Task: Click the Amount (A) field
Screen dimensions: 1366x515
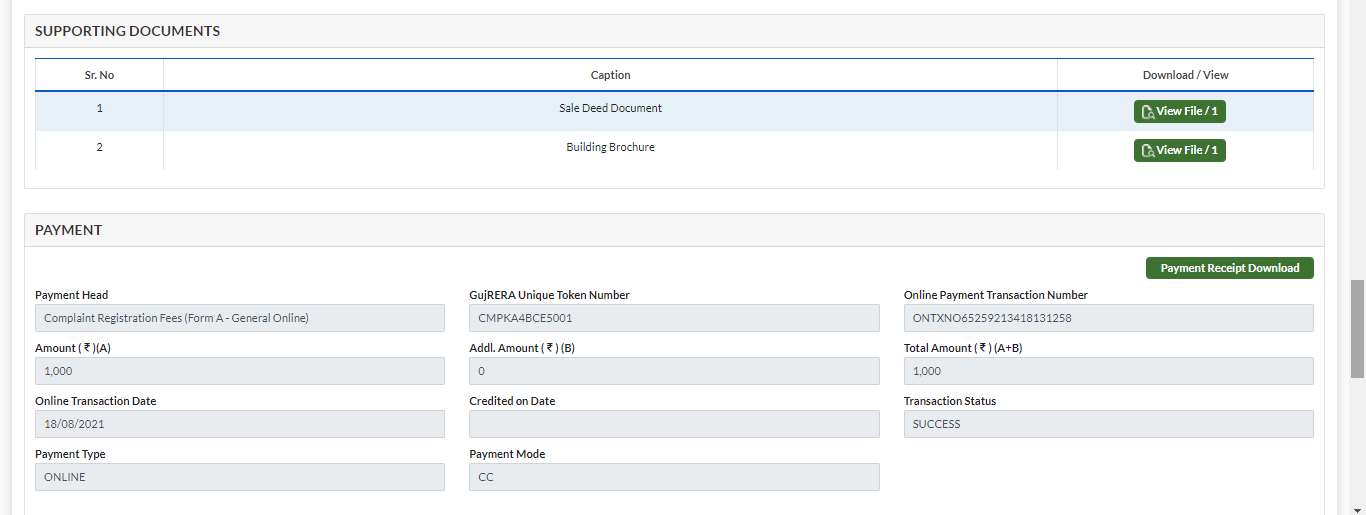Action: point(240,371)
